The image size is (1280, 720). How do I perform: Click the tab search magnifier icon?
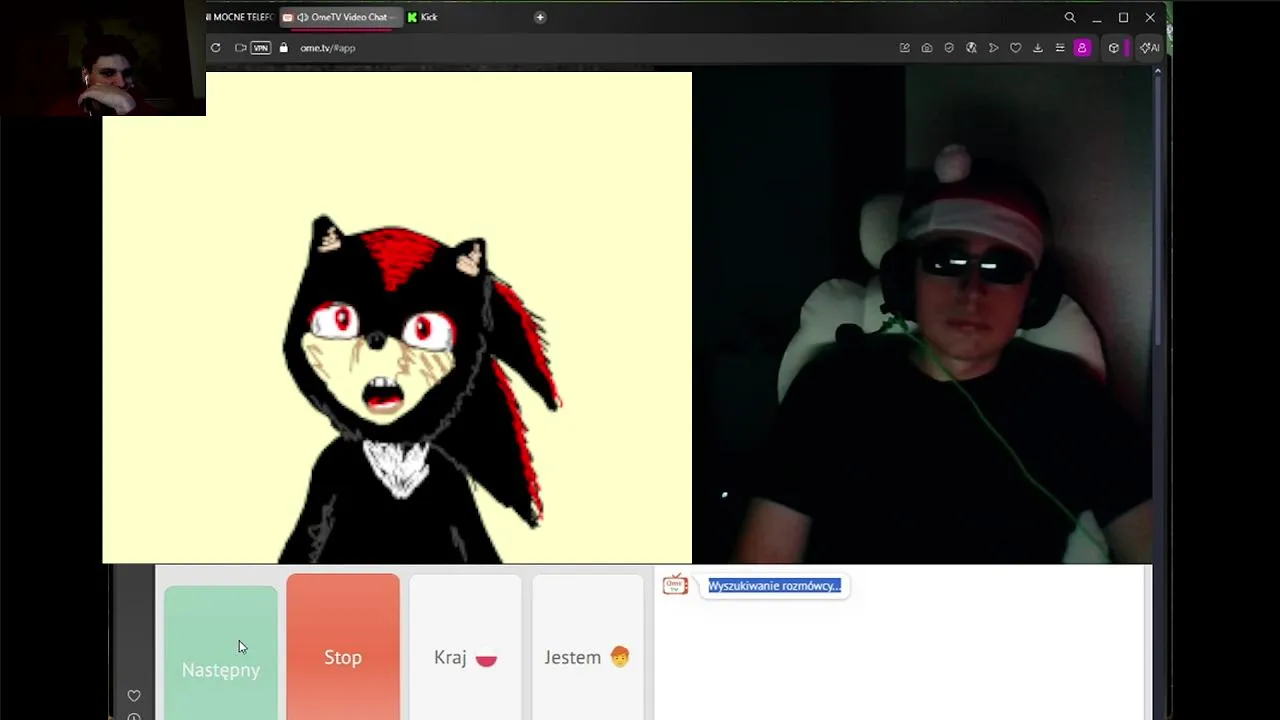1070,17
